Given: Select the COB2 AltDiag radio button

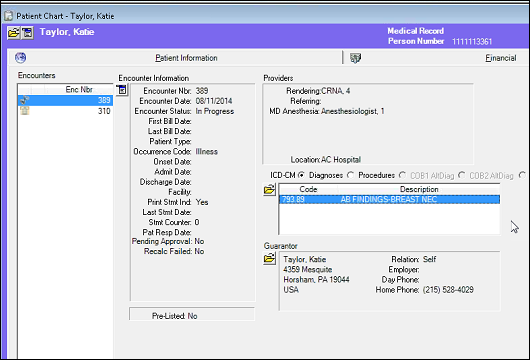Looking at the screenshot, I should click(462, 175).
